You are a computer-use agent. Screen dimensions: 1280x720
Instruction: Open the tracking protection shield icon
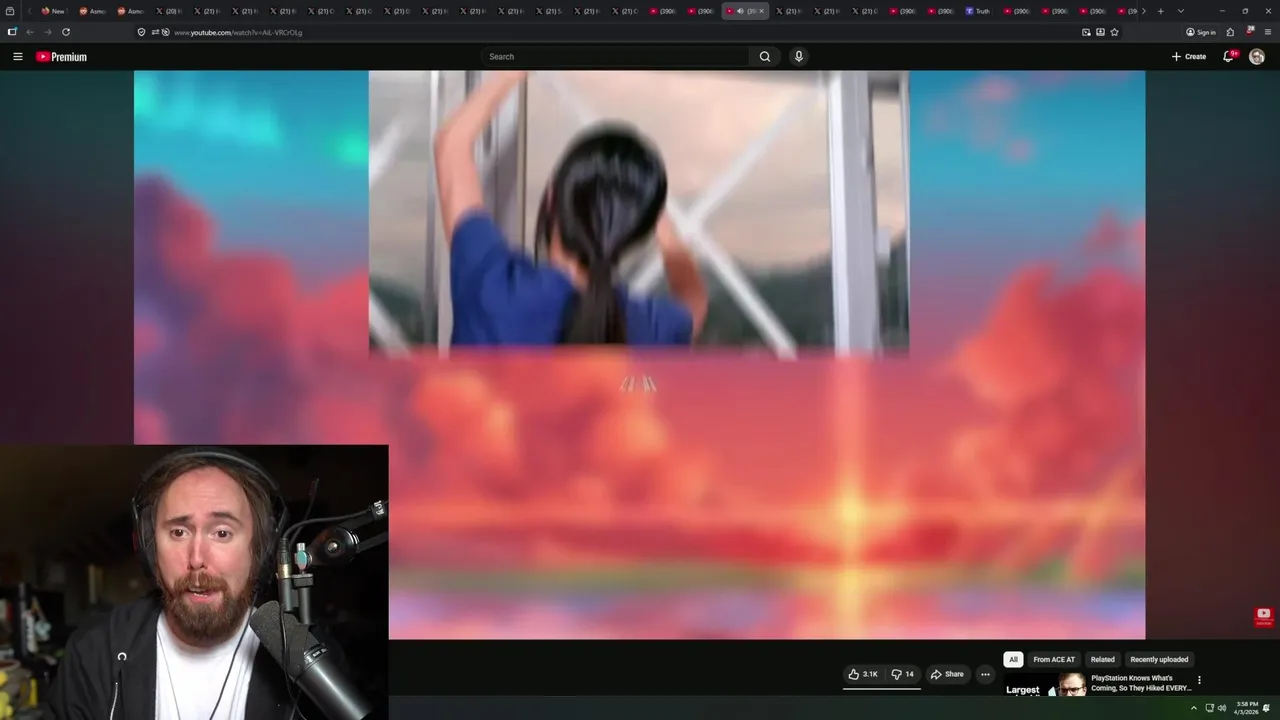tap(141, 32)
